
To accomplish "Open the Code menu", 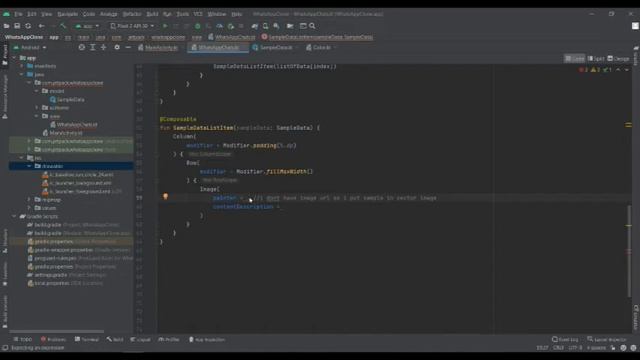I will [x=89, y=14].
